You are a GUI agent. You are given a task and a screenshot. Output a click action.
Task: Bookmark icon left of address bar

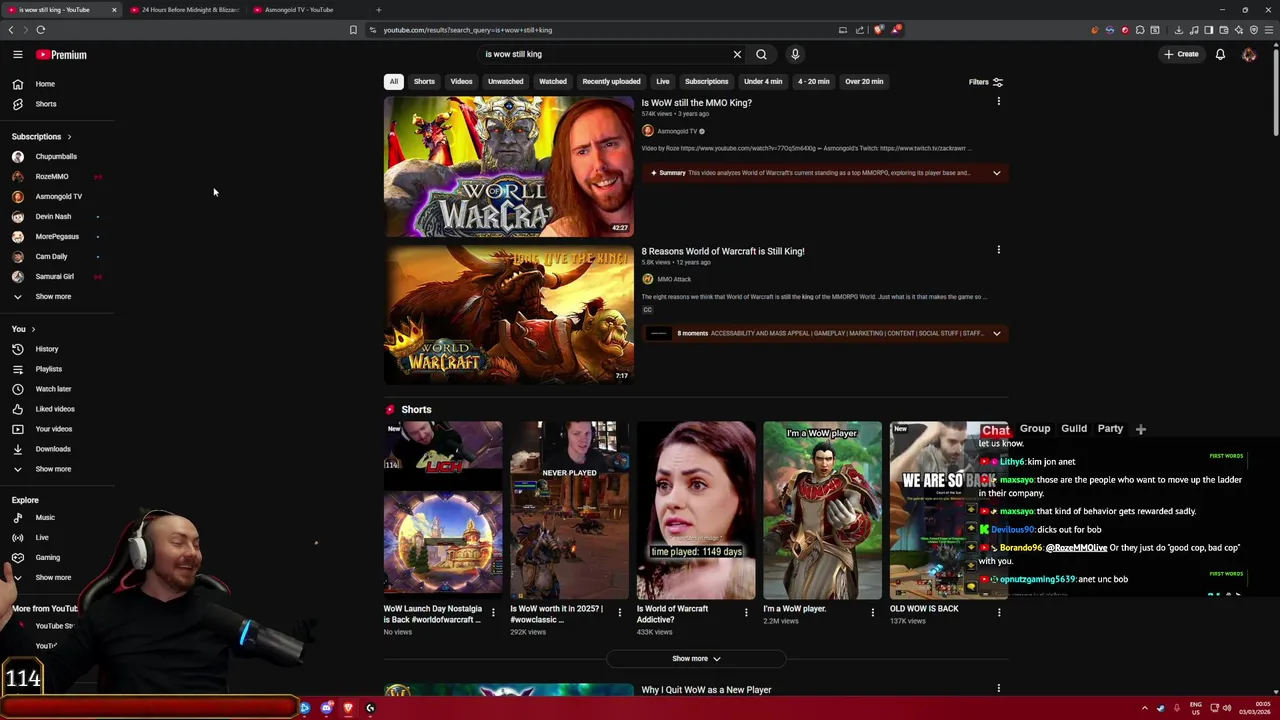point(353,30)
